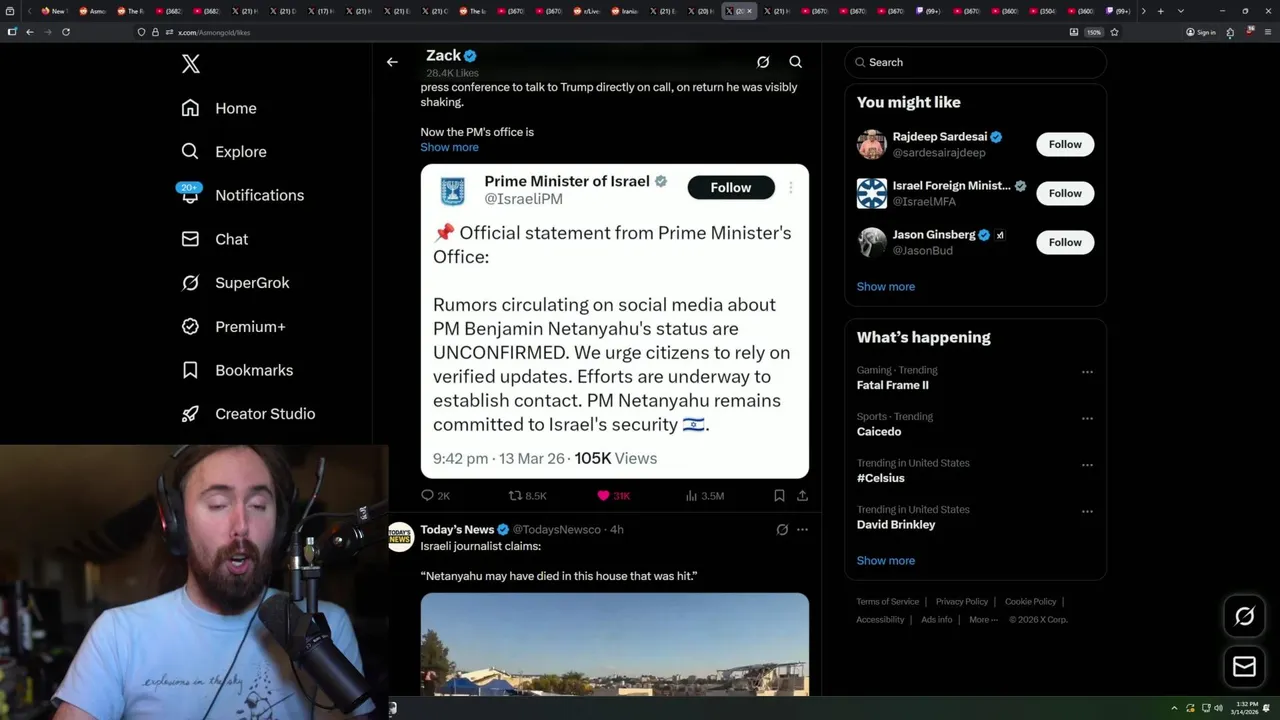Show more under What's happening
This screenshot has width=1280, height=720.
point(886,561)
